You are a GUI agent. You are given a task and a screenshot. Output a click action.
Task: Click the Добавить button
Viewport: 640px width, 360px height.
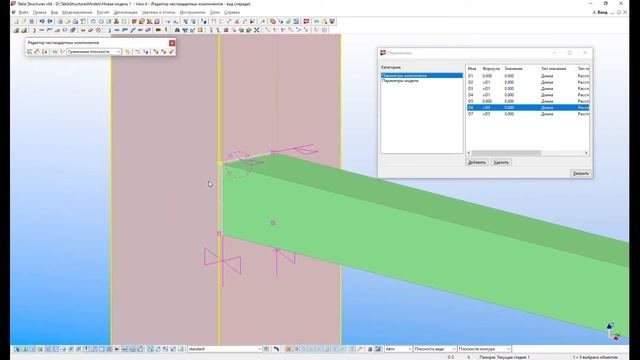477,162
